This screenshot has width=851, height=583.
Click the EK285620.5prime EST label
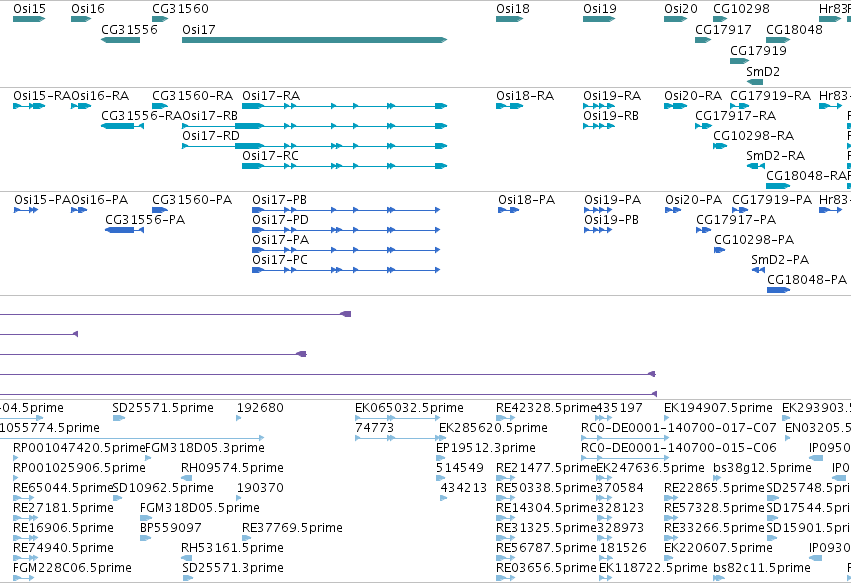click(493, 428)
